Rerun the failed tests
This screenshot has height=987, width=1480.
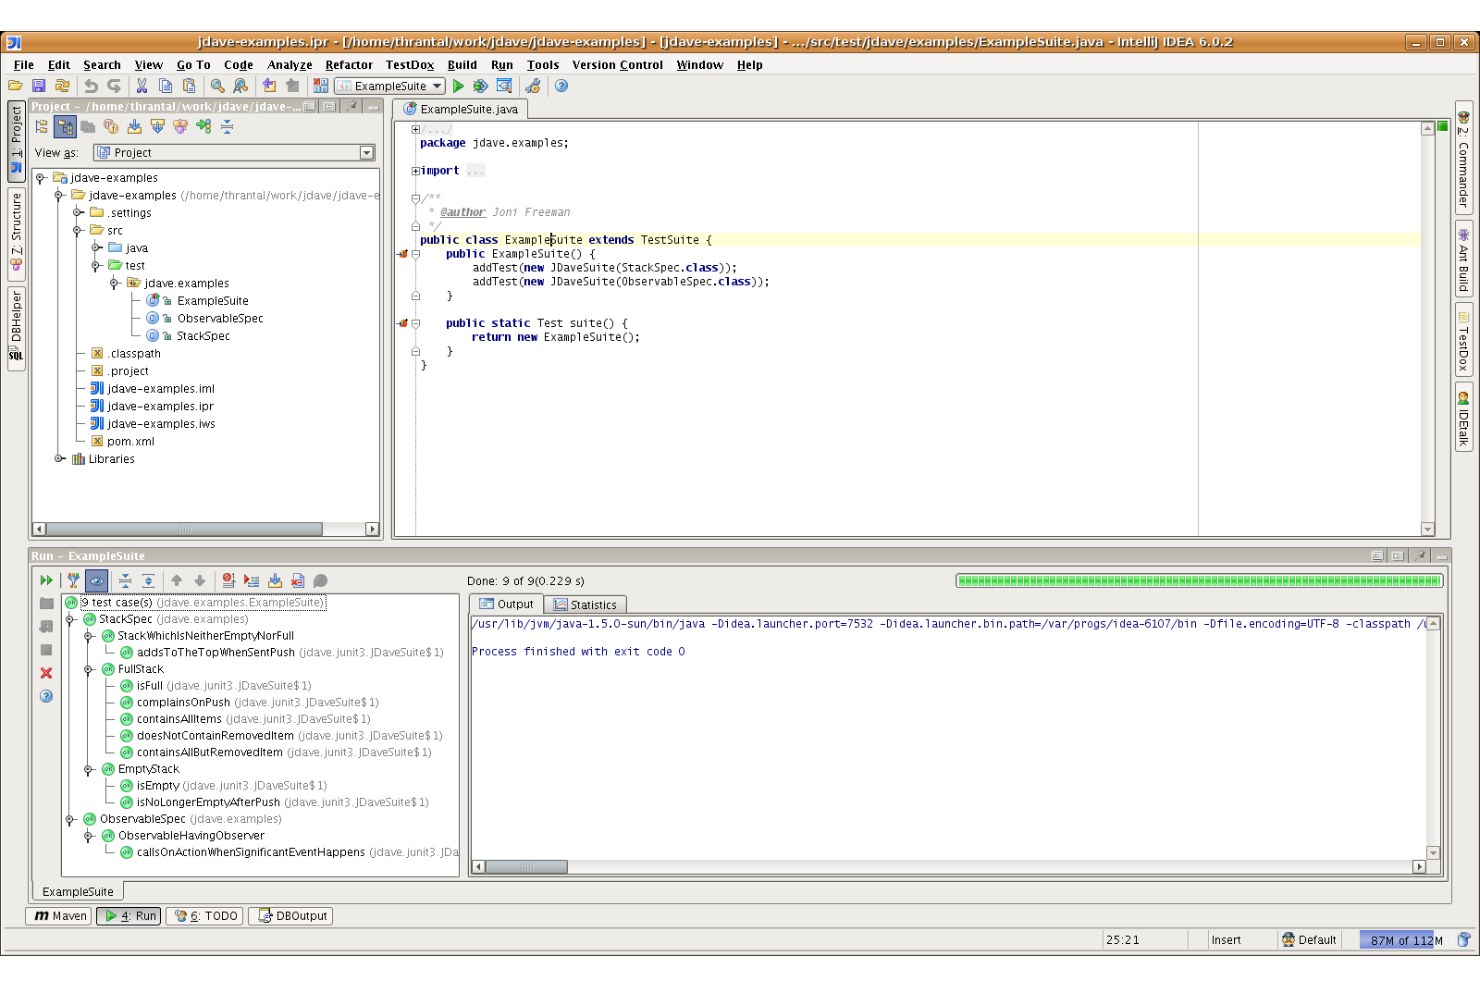[x=44, y=580]
